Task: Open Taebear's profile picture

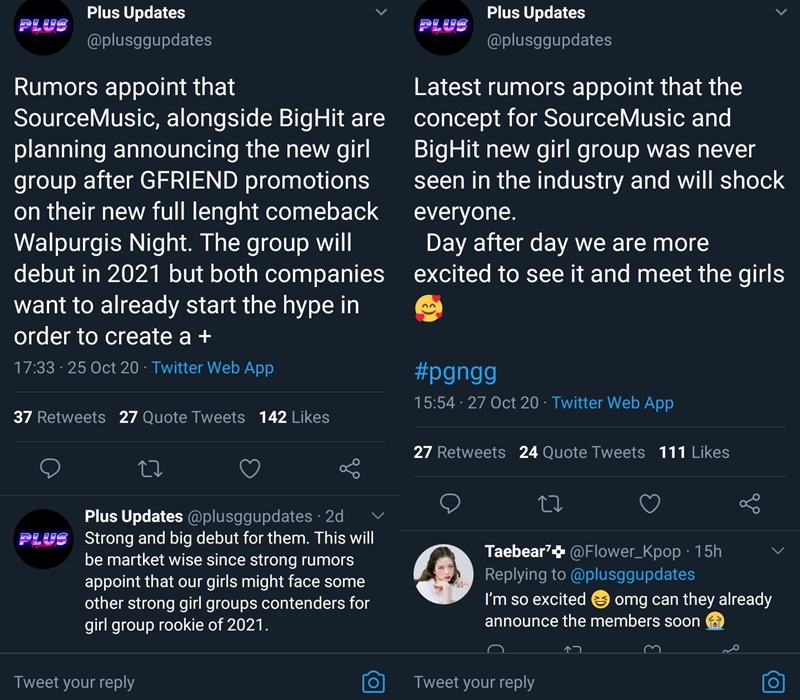Action: click(443, 575)
